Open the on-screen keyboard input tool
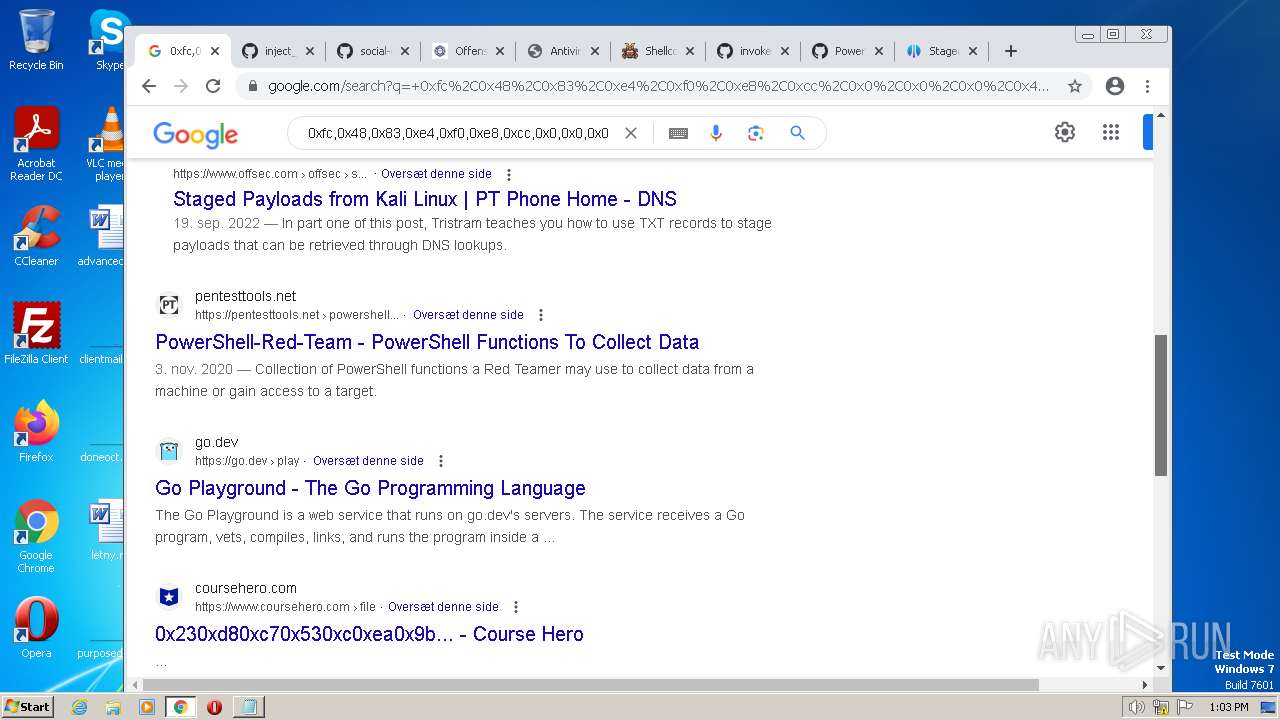The height and width of the screenshot is (720, 1280). point(678,133)
